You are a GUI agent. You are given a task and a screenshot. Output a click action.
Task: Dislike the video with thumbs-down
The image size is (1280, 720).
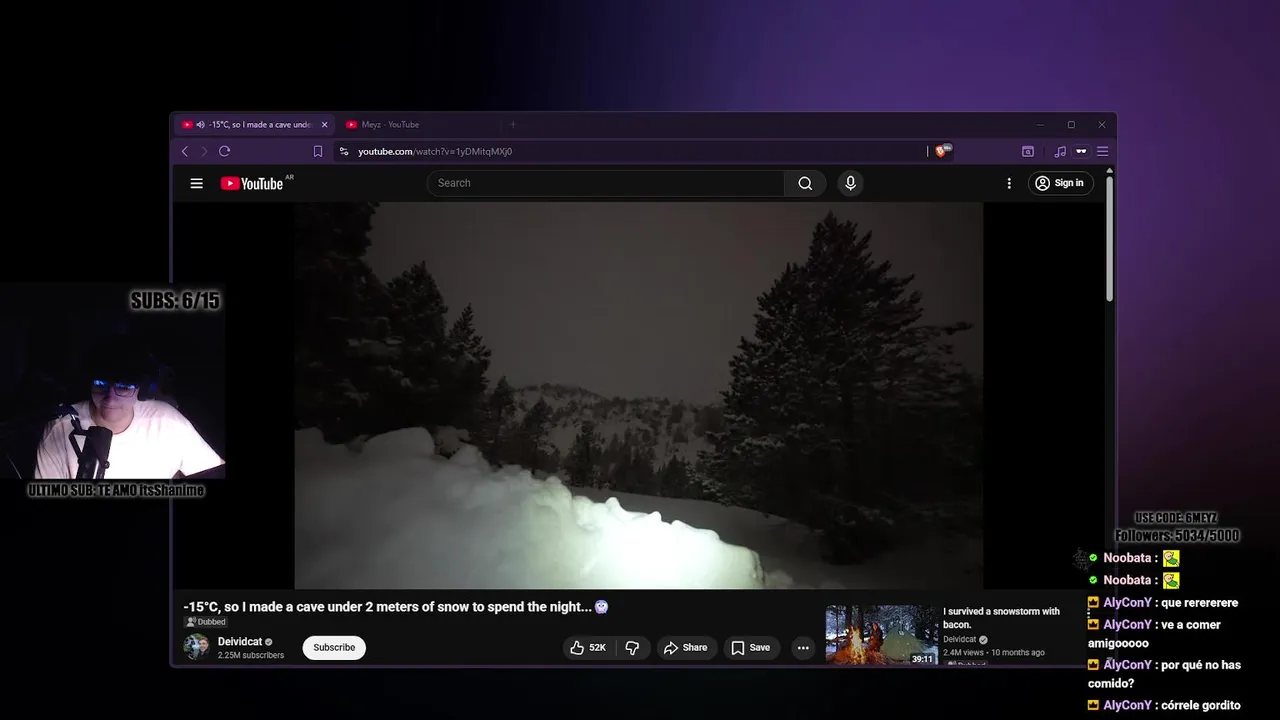(x=632, y=648)
